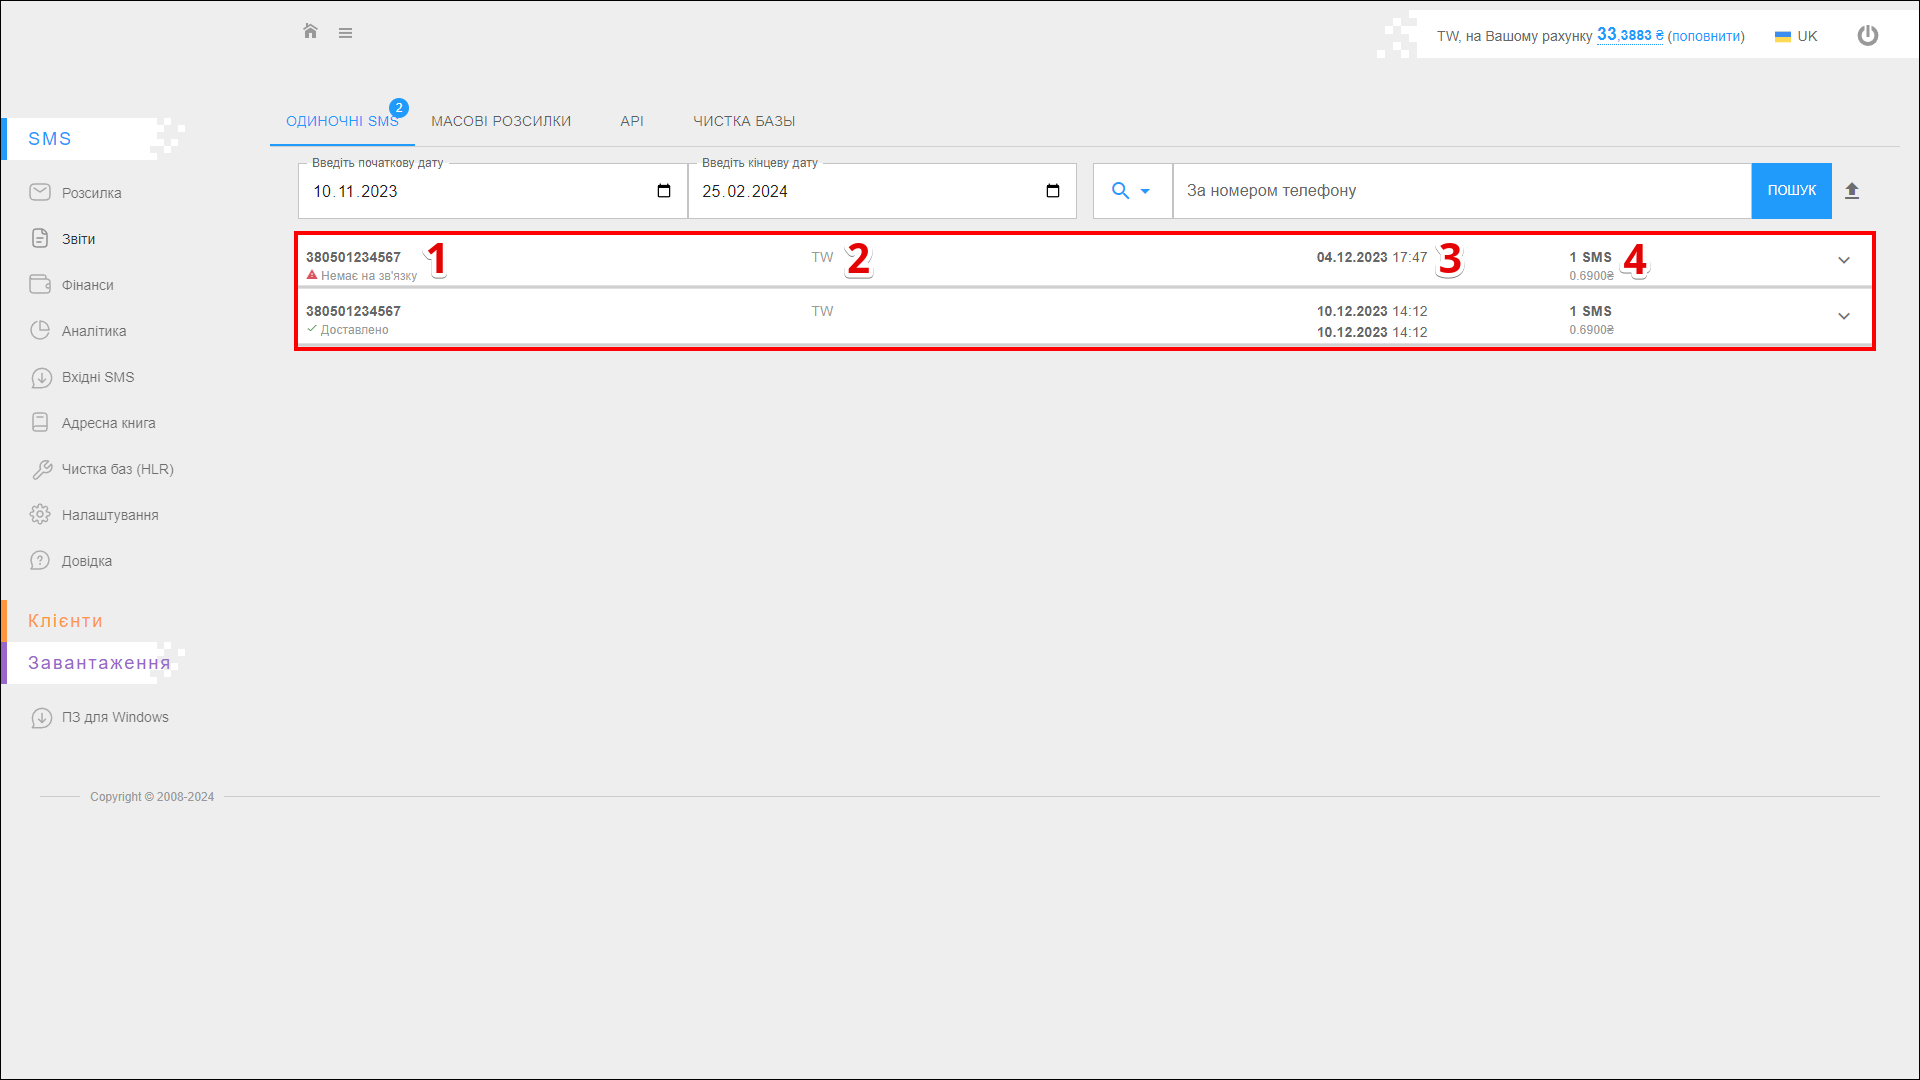Open Вхідні SMS section
Screen dimensions: 1920x1080
97,377
